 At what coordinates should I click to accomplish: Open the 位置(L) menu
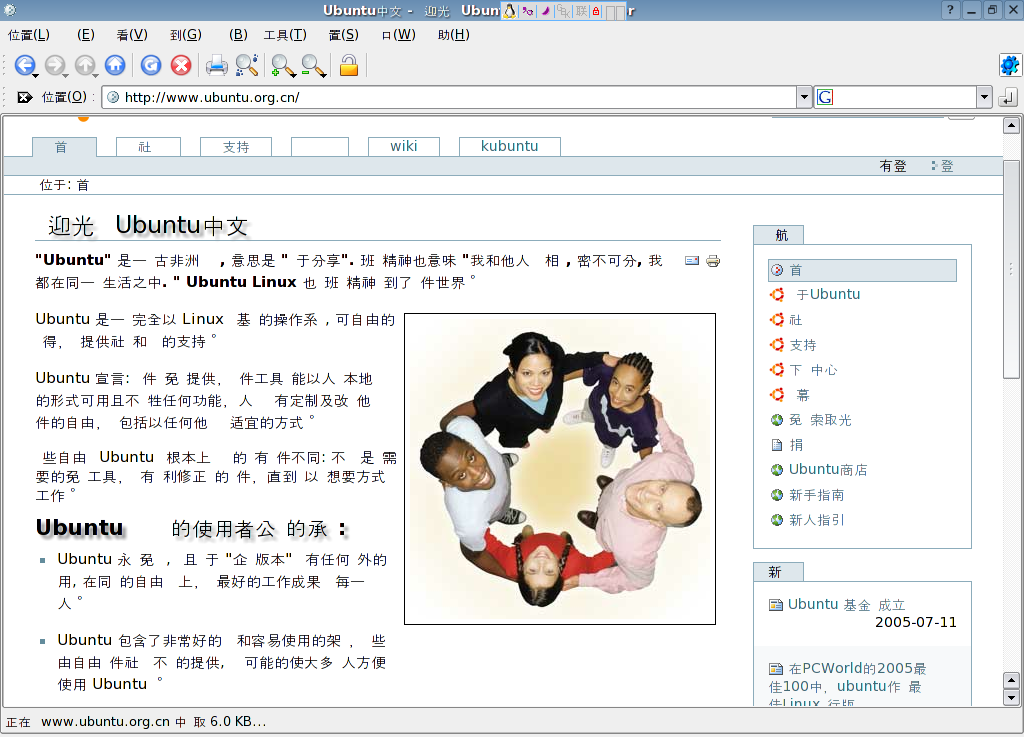29,35
